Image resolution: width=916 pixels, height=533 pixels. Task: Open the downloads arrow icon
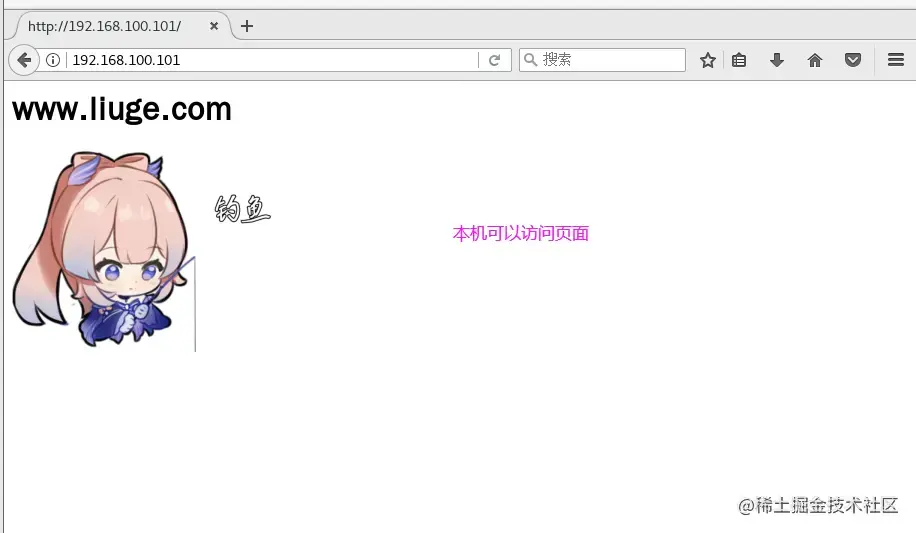776,60
